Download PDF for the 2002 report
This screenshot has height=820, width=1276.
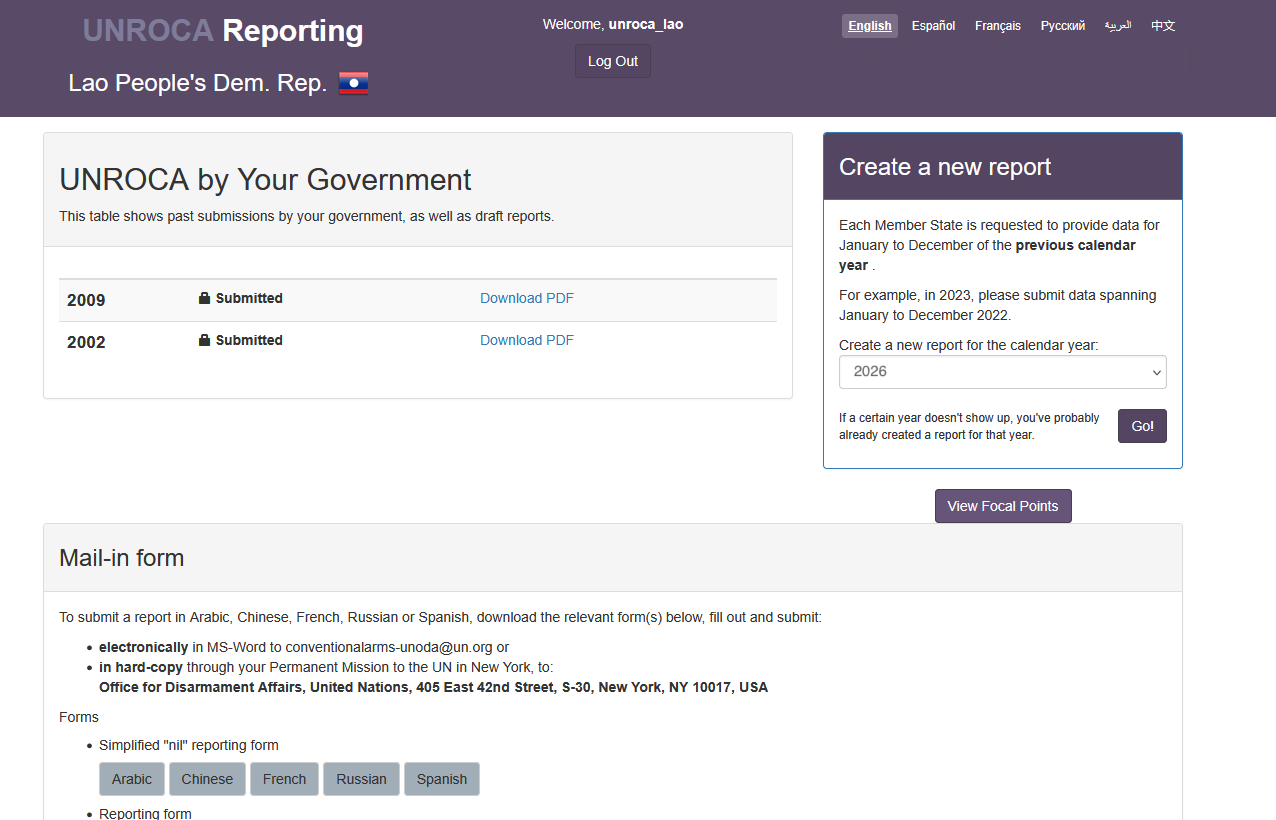pyautogui.click(x=527, y=340)
